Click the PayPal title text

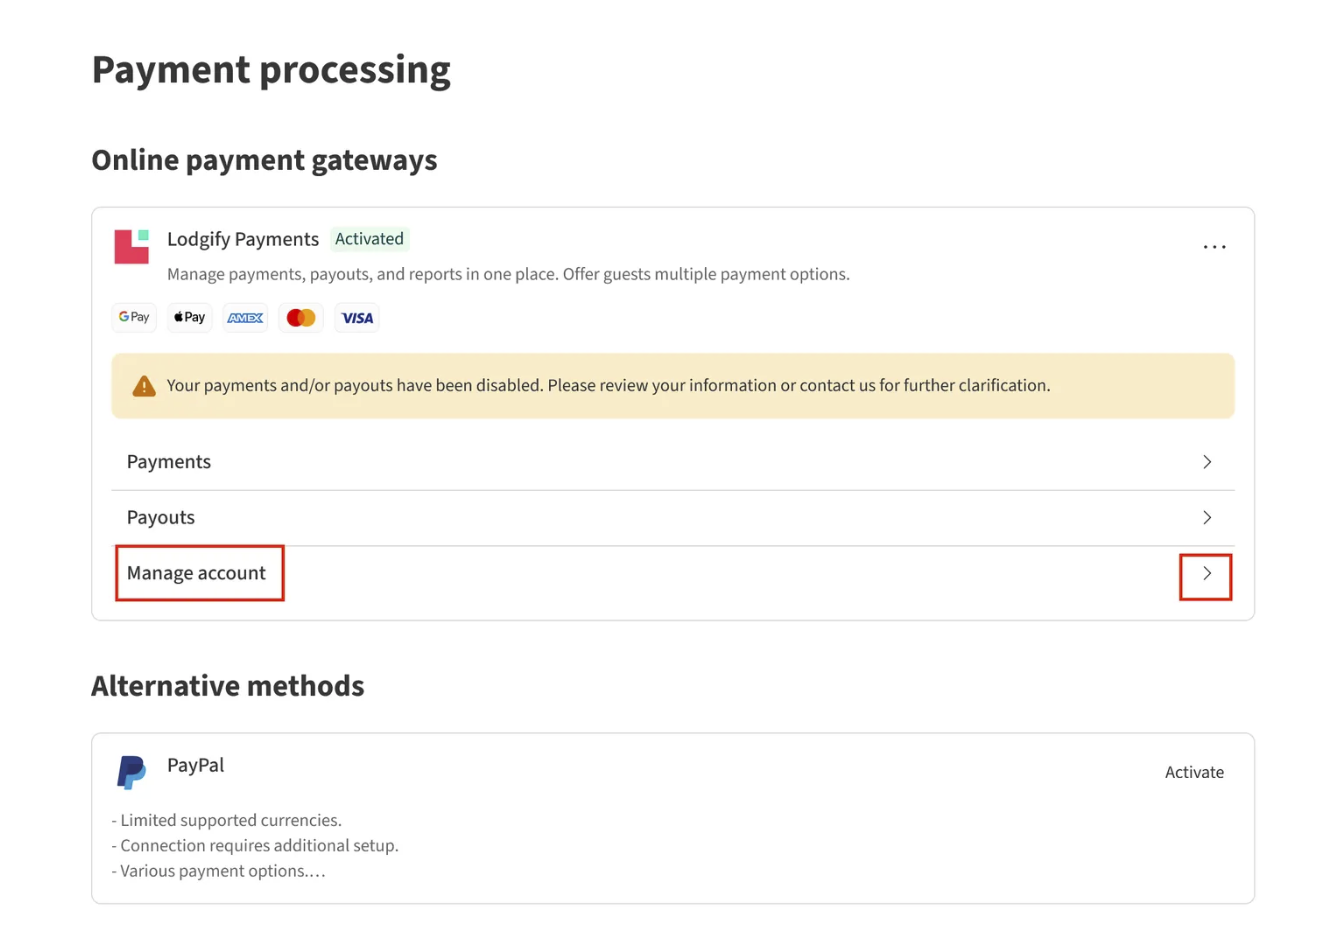coord(196,765)
